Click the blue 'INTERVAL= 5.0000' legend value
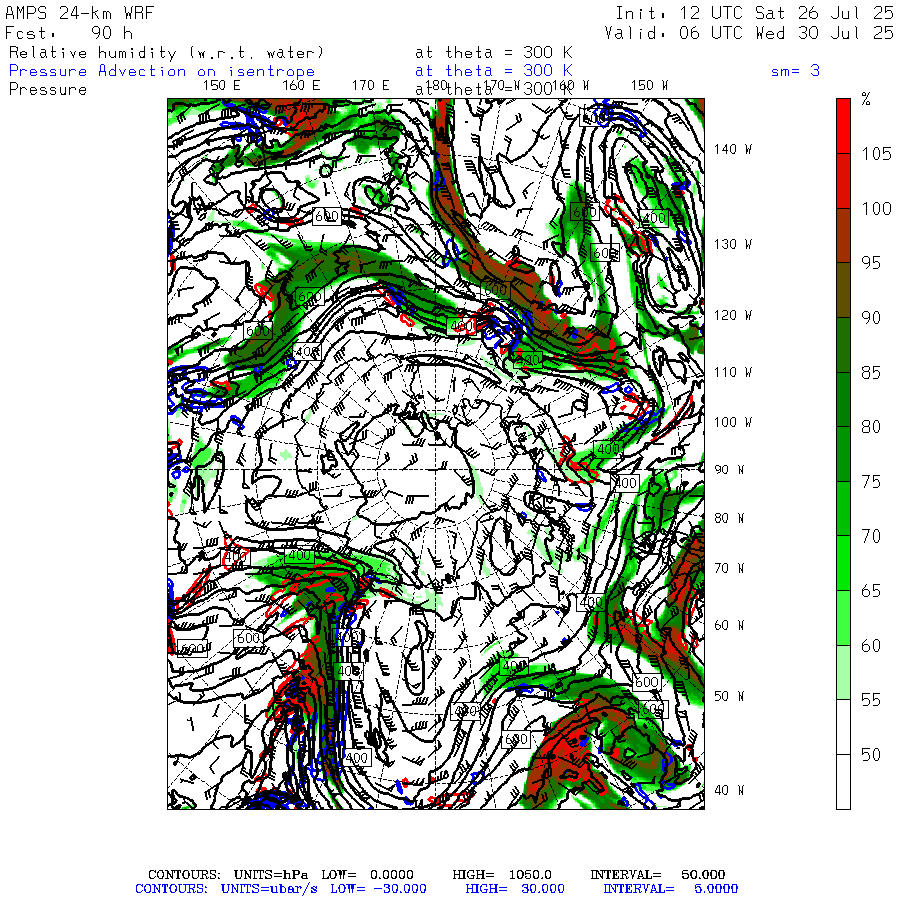This screenshot has width=900, height=900. (670, 889)
